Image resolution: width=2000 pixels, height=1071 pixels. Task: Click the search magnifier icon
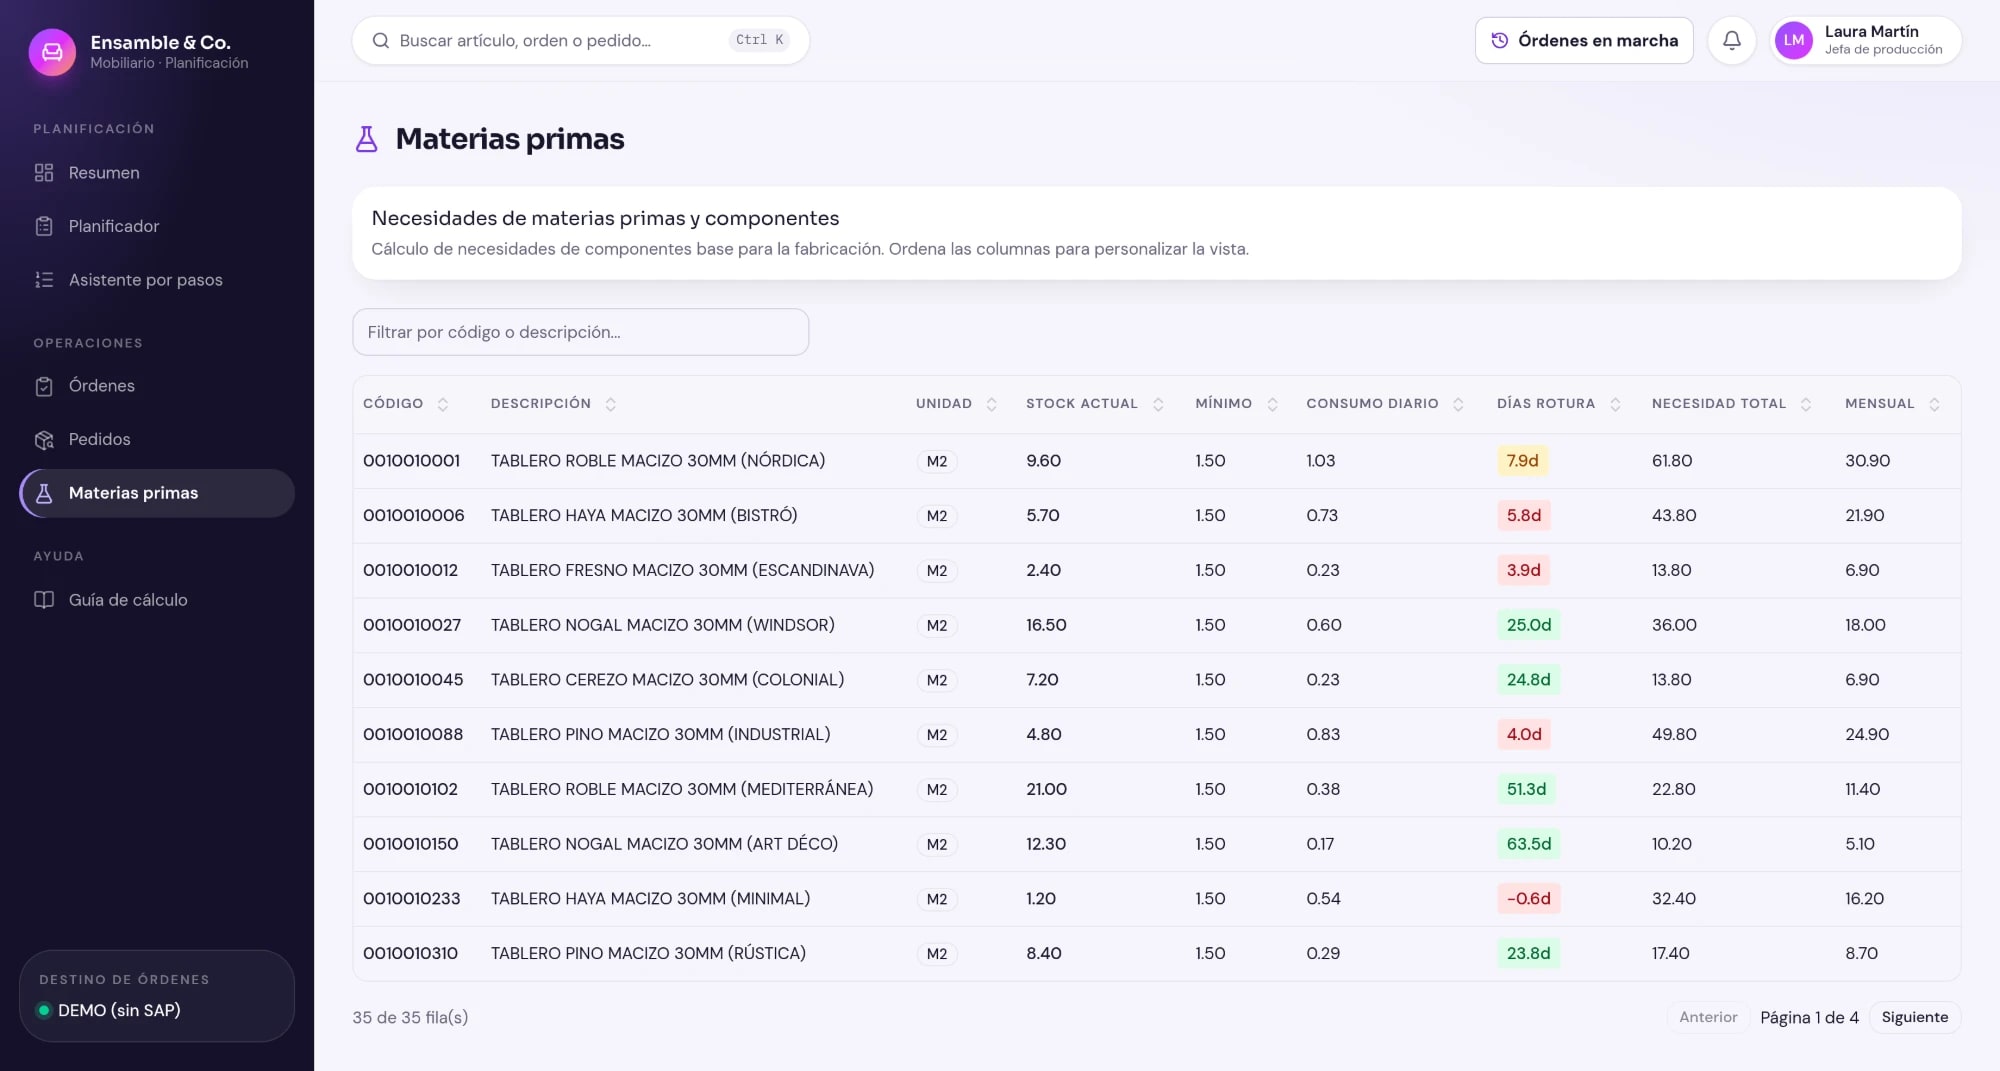pyautogui.click(x=380, y=40)
